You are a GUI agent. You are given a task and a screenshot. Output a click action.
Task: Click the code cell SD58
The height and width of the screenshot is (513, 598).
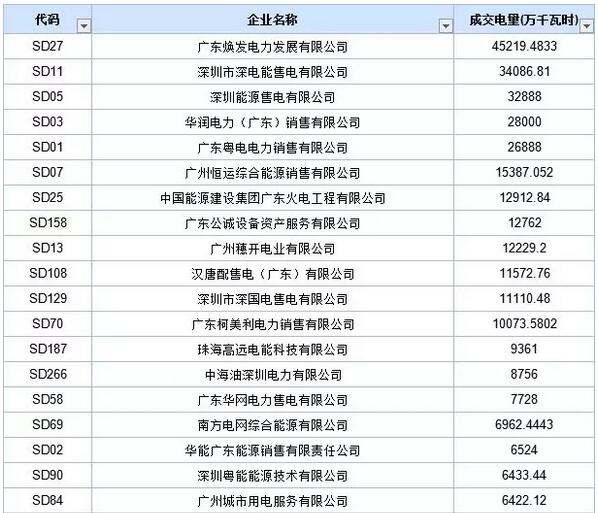[48, 399]
